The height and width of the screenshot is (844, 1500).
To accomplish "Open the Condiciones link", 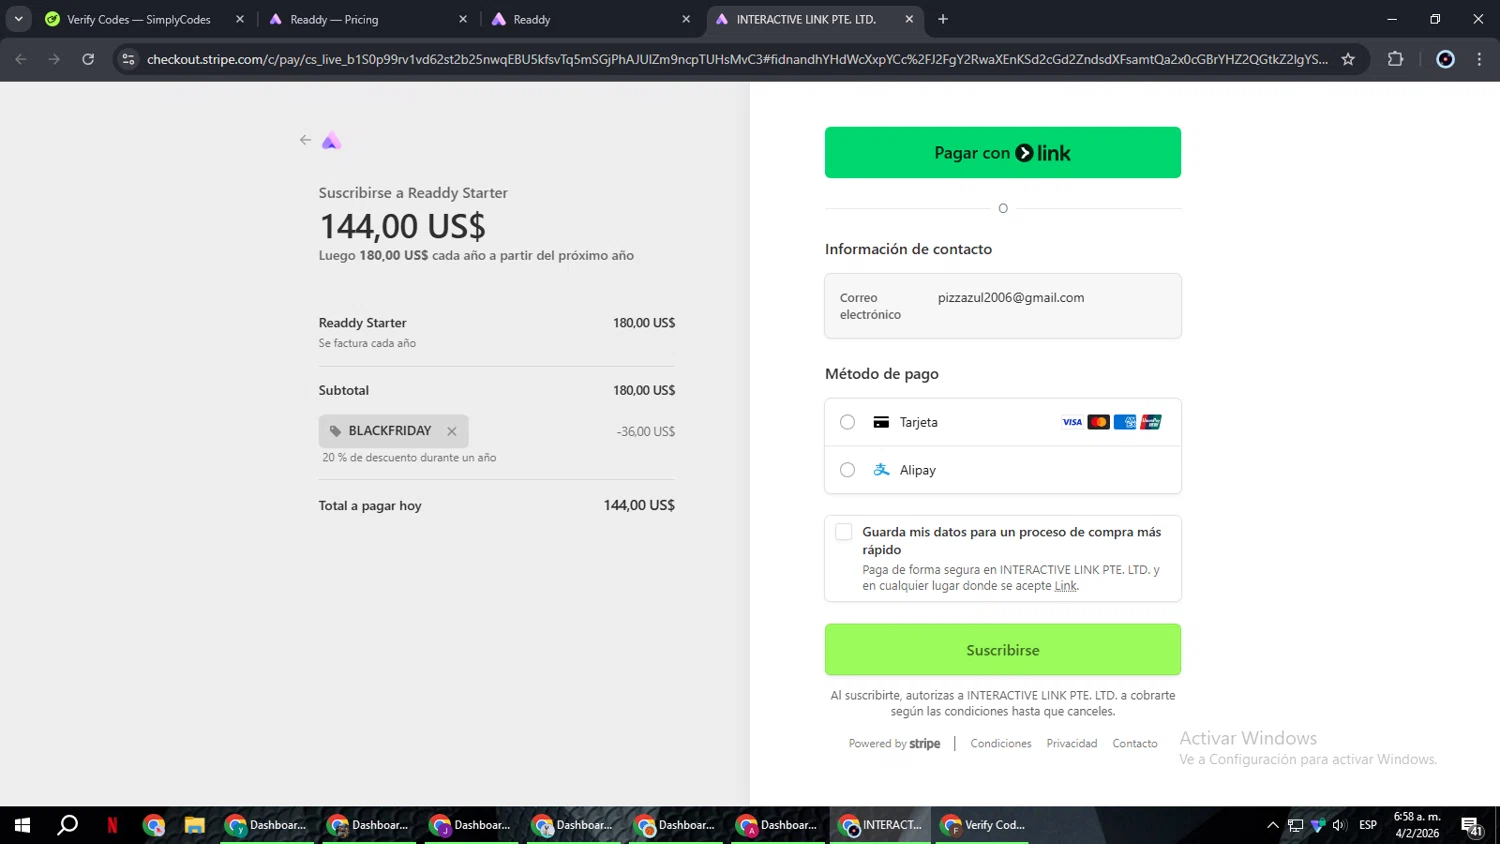I will click(1001, 744).
